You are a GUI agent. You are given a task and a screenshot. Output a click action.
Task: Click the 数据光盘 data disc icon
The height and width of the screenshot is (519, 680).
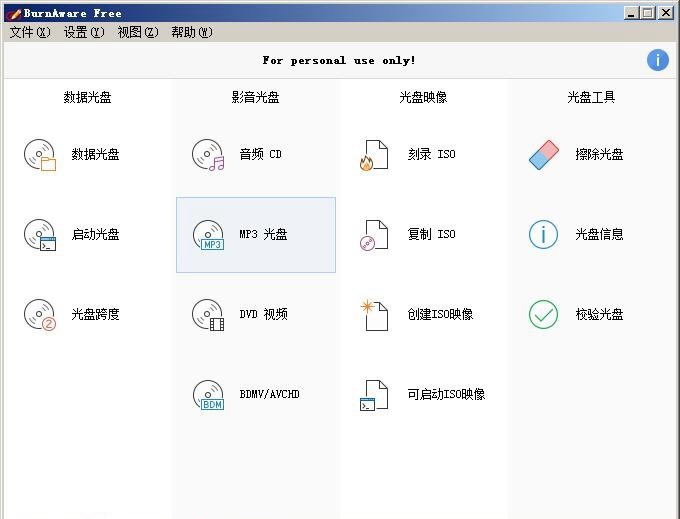(x=40, y=155)
